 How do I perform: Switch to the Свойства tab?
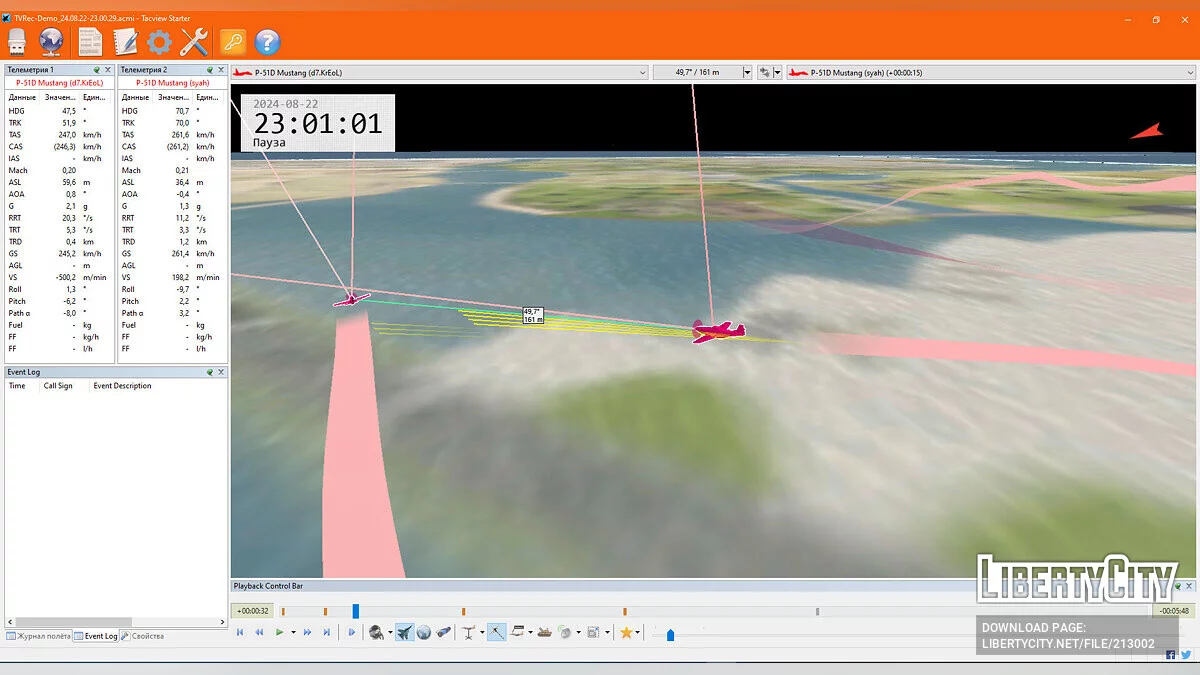tap(143, 636)
